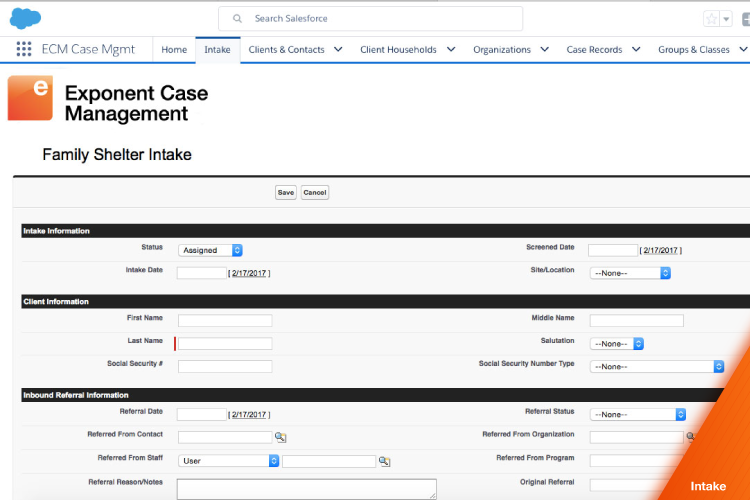750x500 pixels.
Task: Click the required Last Name field
Action: point(225,344)
